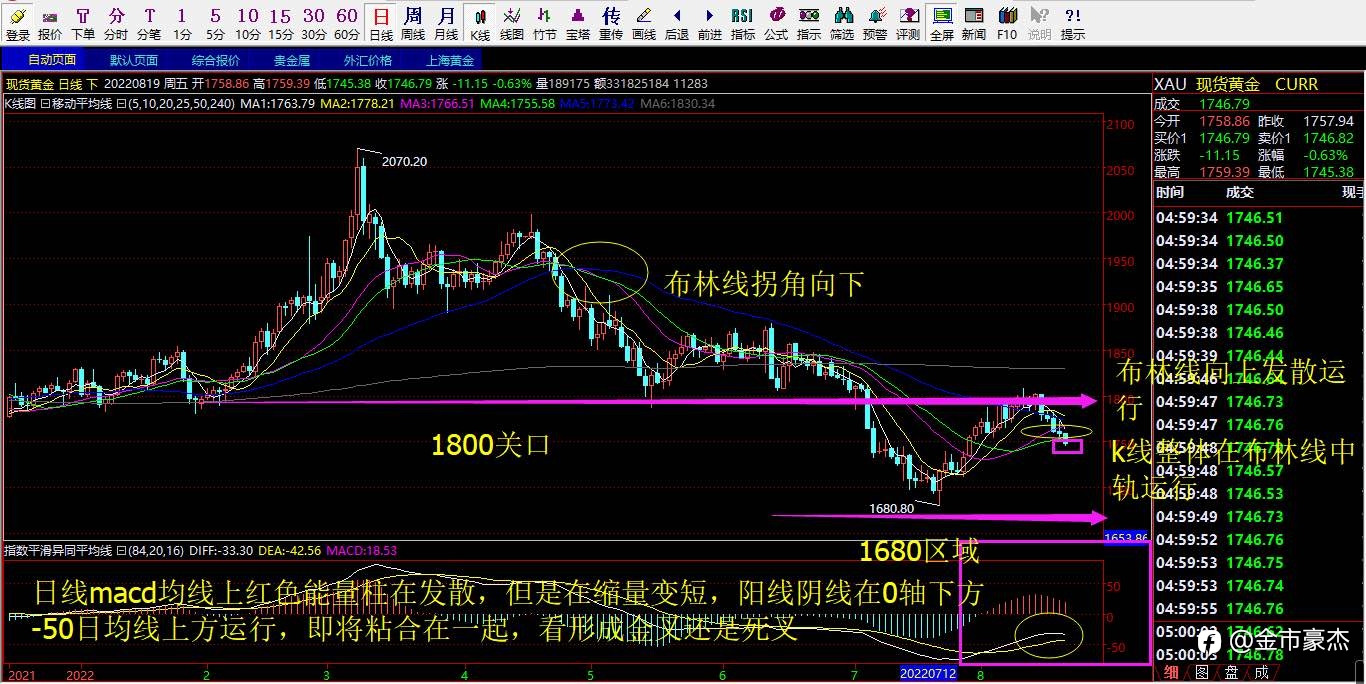Click the 现货黄金 日线 chart title

pyautogui.click(x=52, y=85)
